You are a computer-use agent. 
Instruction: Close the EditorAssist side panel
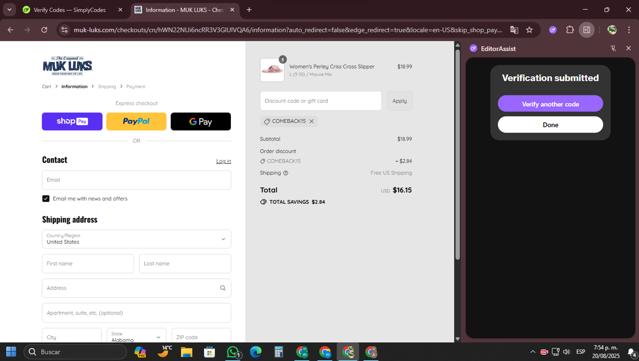click(x=628, y=48)
